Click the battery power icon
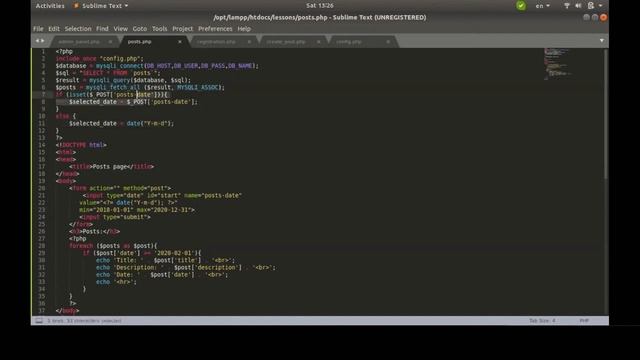This screenshot has width=640, height=360. coord(591,6)
